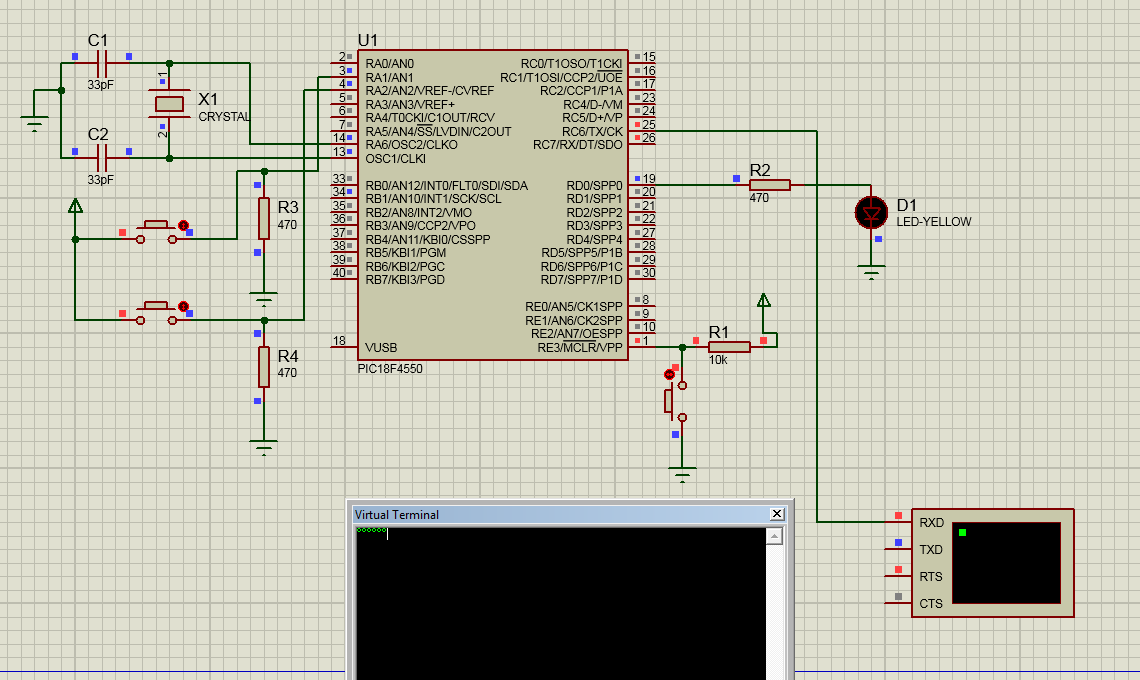
Task: Select the PIC18F4550 chip body
Action: coord(492,205)
